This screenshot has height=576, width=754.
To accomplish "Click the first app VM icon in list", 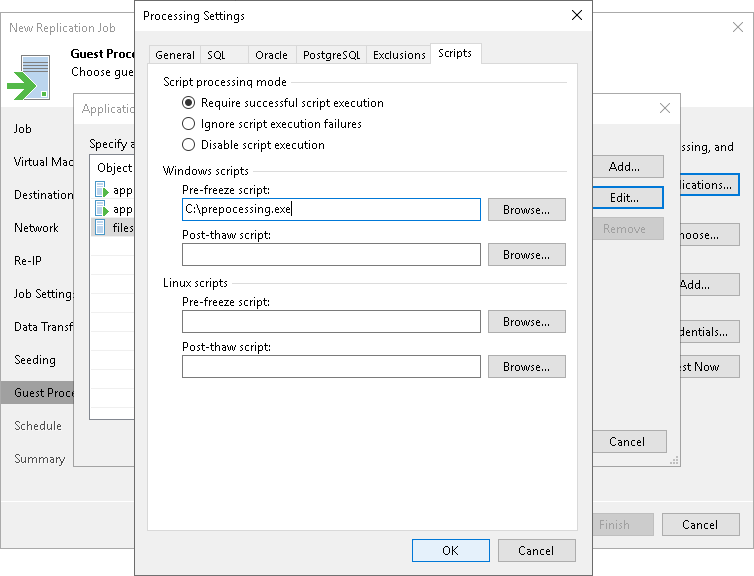I will tap(100, 189).
